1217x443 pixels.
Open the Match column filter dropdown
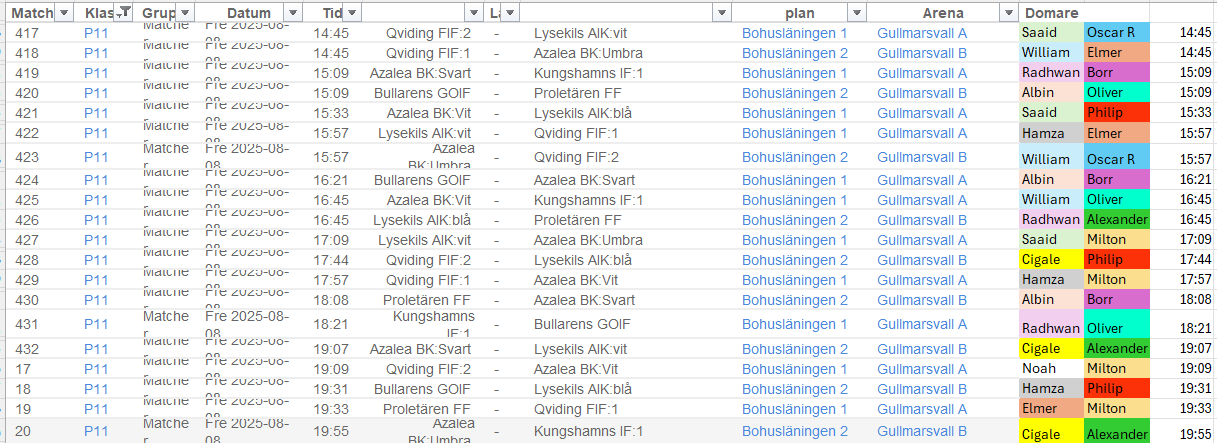[x=64, y=12]
